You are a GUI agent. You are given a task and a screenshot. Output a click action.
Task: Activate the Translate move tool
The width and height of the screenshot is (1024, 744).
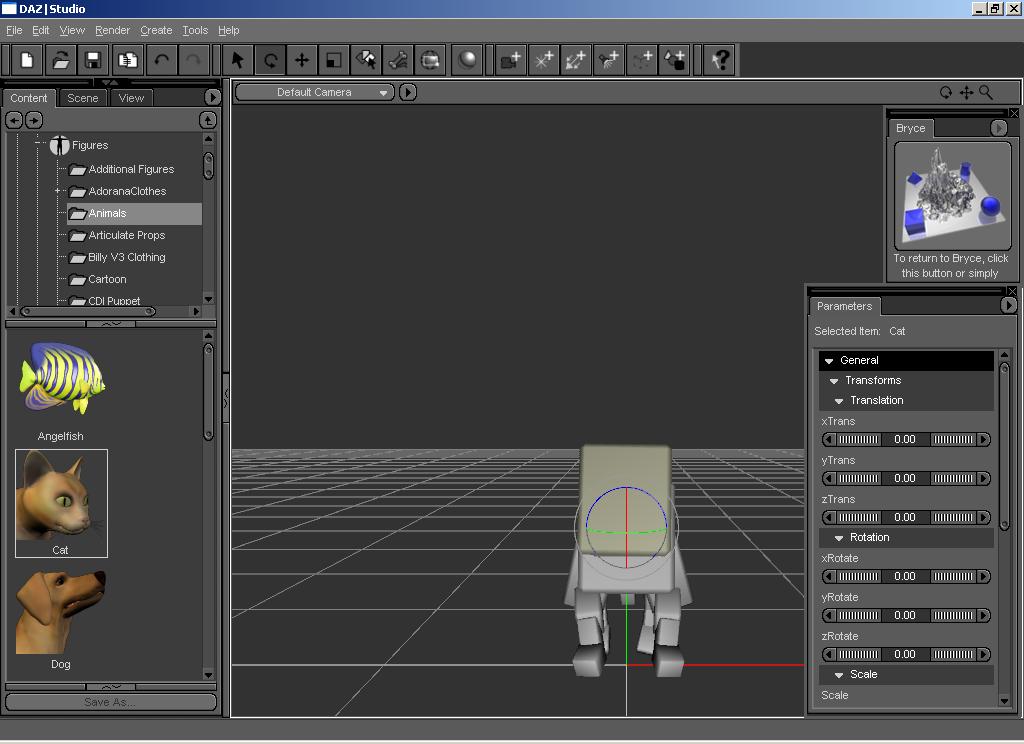(302, 60)
